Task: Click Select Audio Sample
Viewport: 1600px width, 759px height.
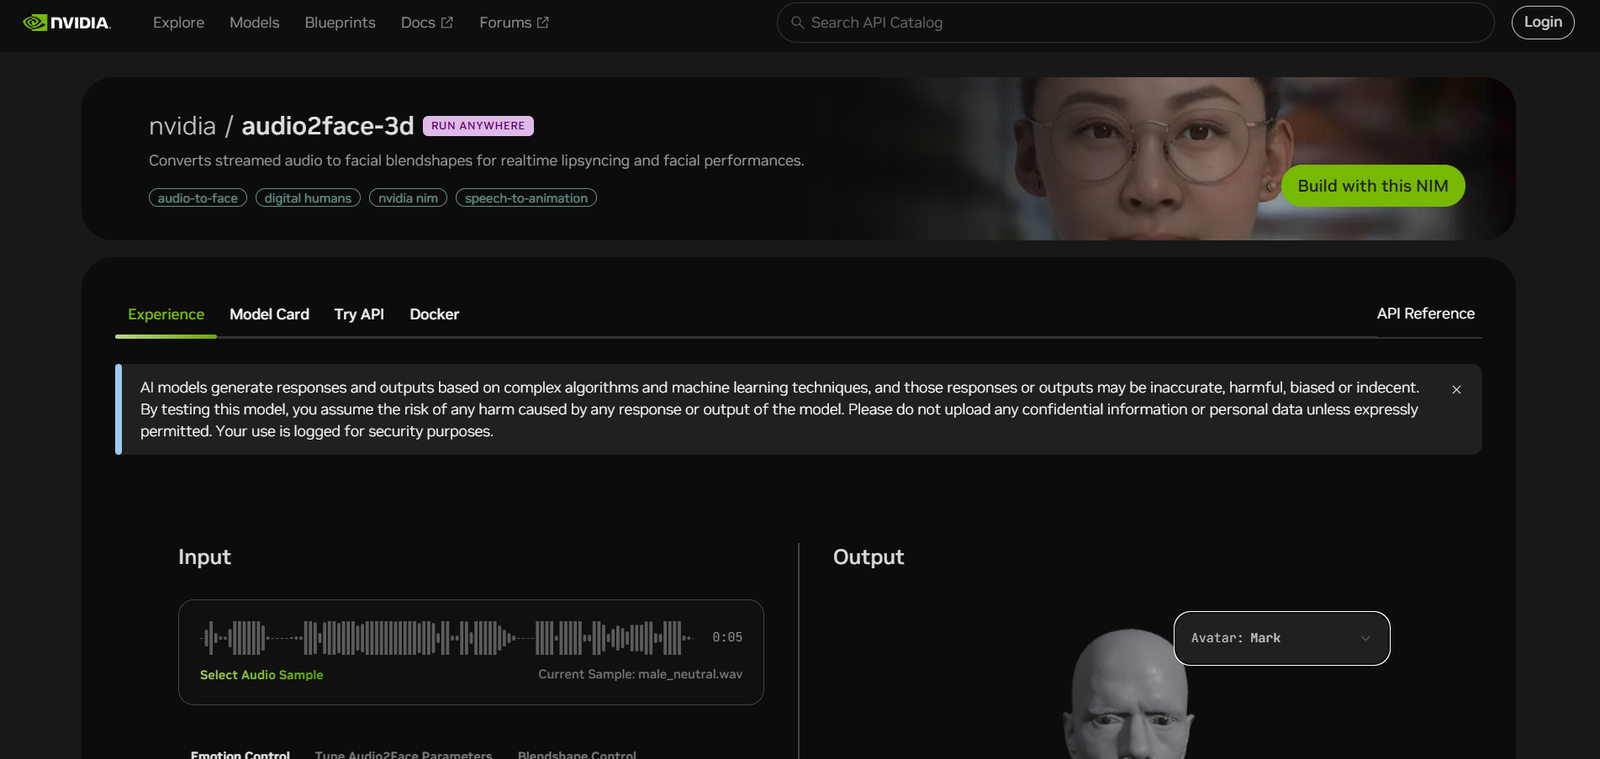Action: click(x=261, y=675)
